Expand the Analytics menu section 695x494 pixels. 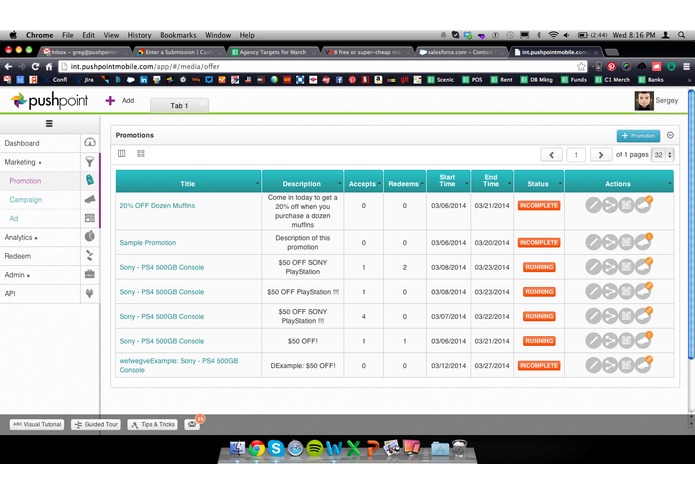21,237
